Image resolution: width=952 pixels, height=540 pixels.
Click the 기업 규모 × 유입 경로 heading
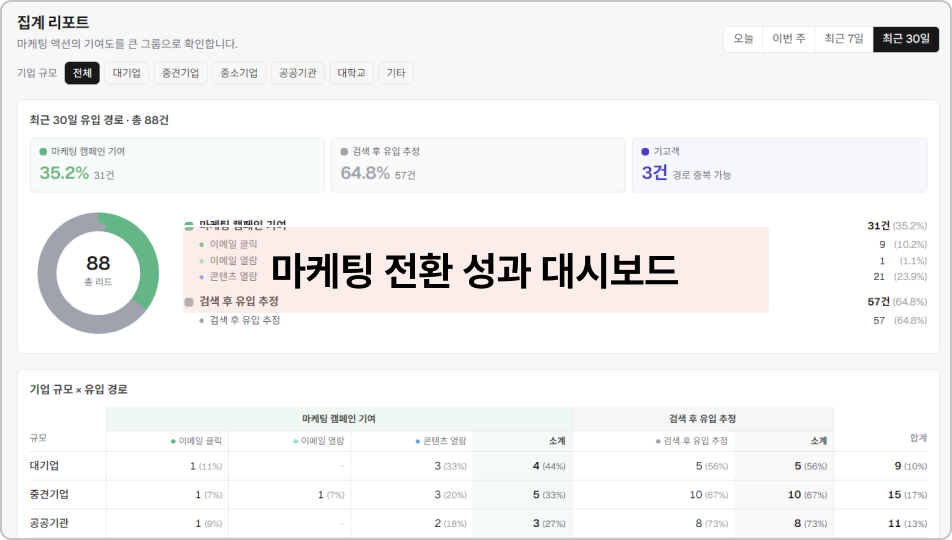click(x=79, y=389)
